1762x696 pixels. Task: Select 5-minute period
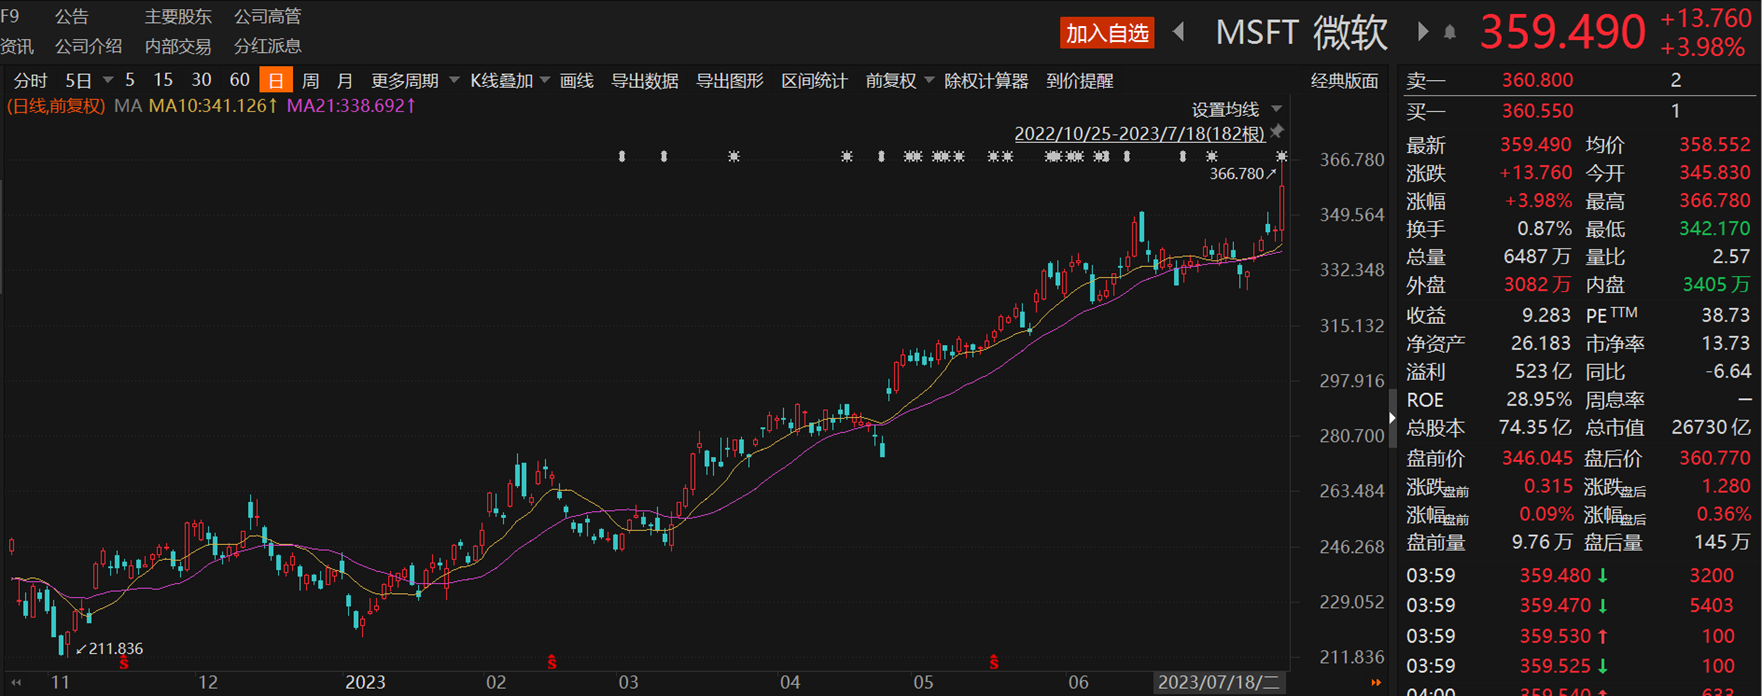click(130, 80)
